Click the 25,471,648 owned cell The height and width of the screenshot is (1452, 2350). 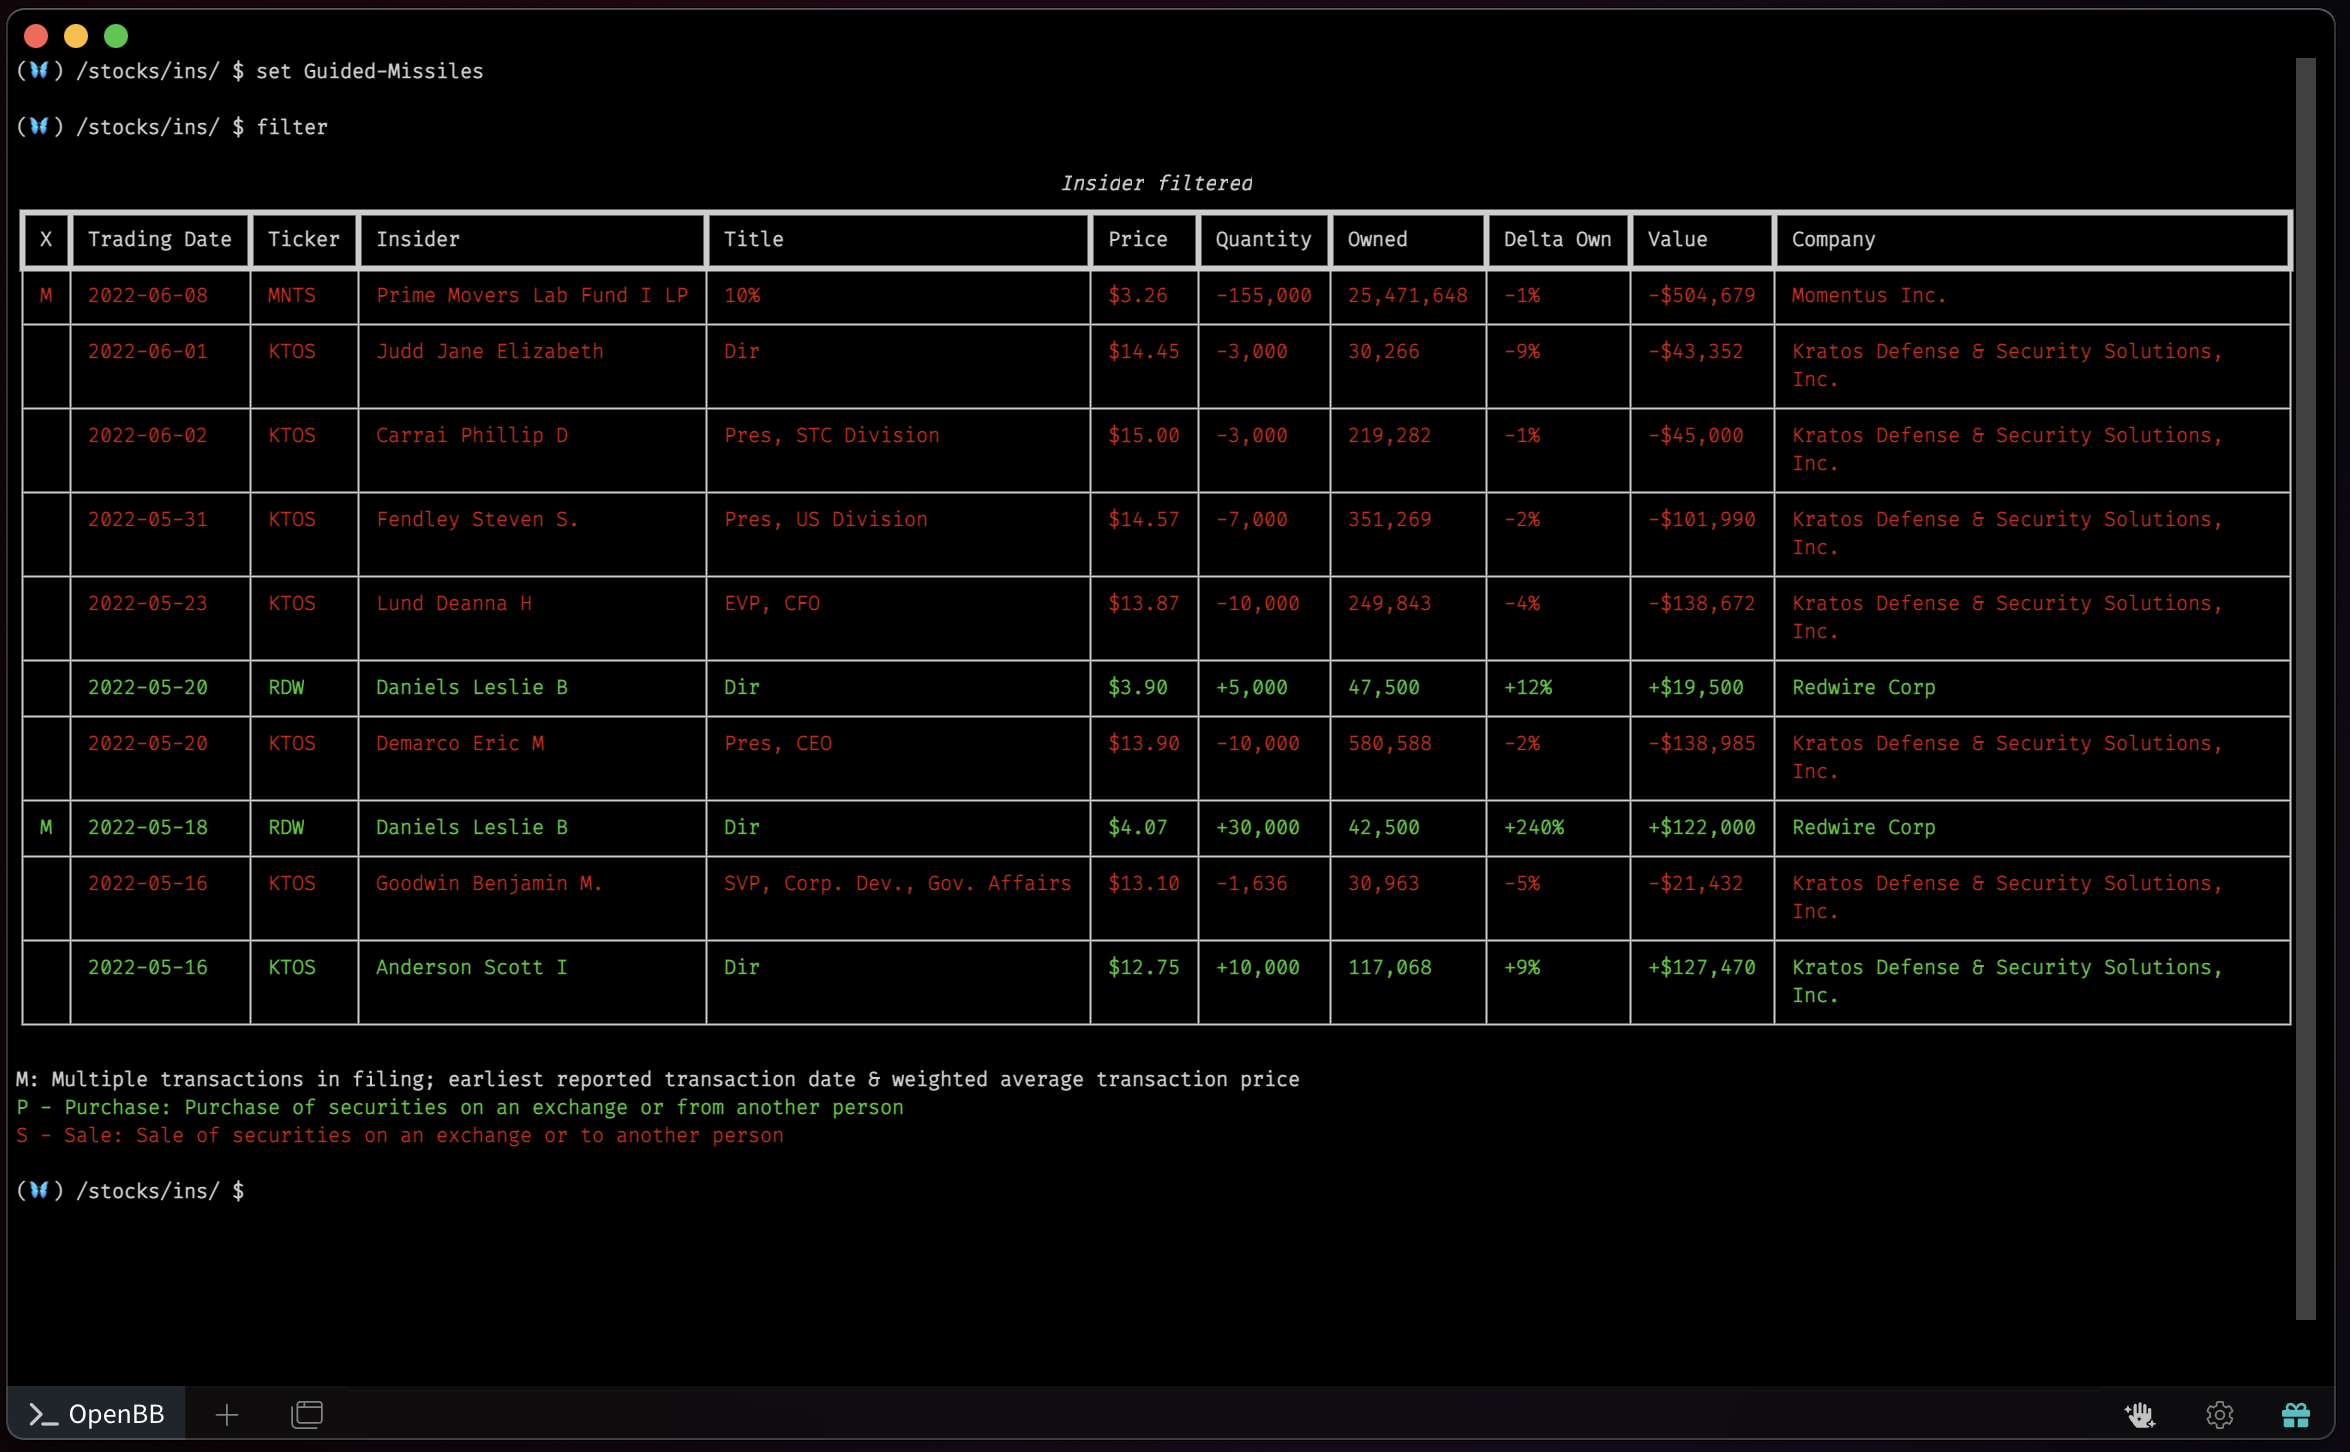point(1407,295)
